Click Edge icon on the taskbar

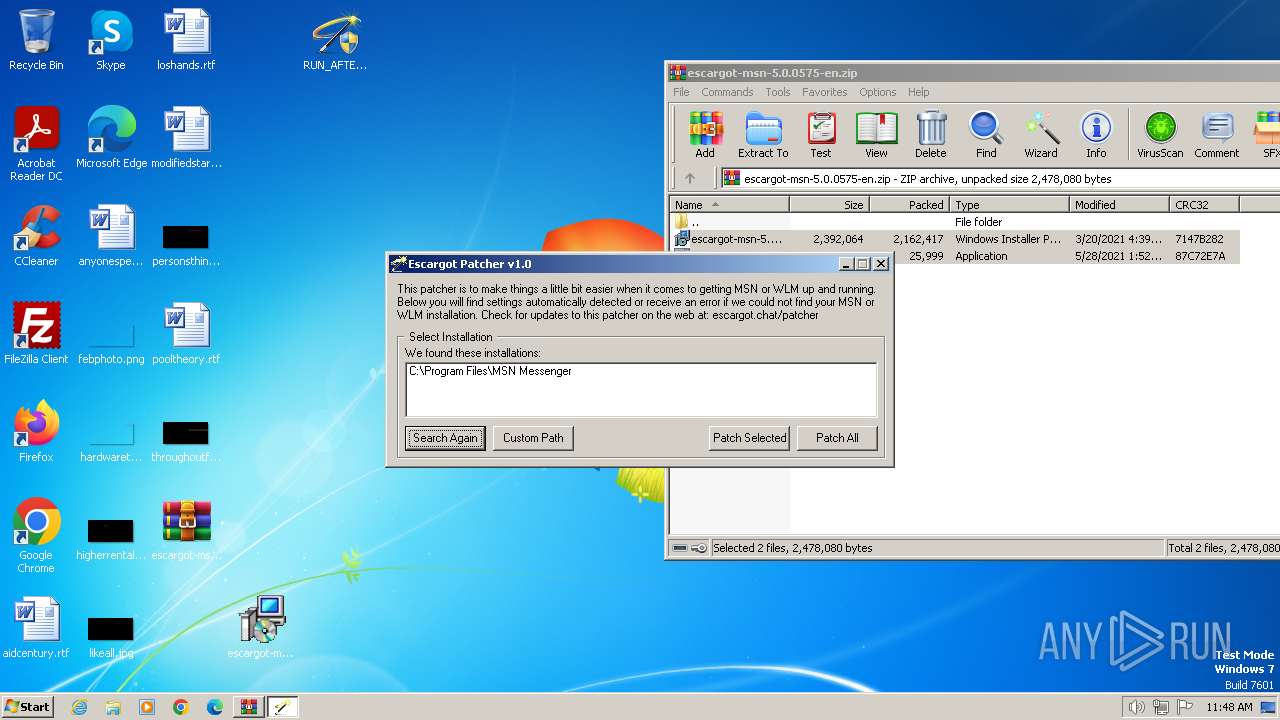[215, 707]
